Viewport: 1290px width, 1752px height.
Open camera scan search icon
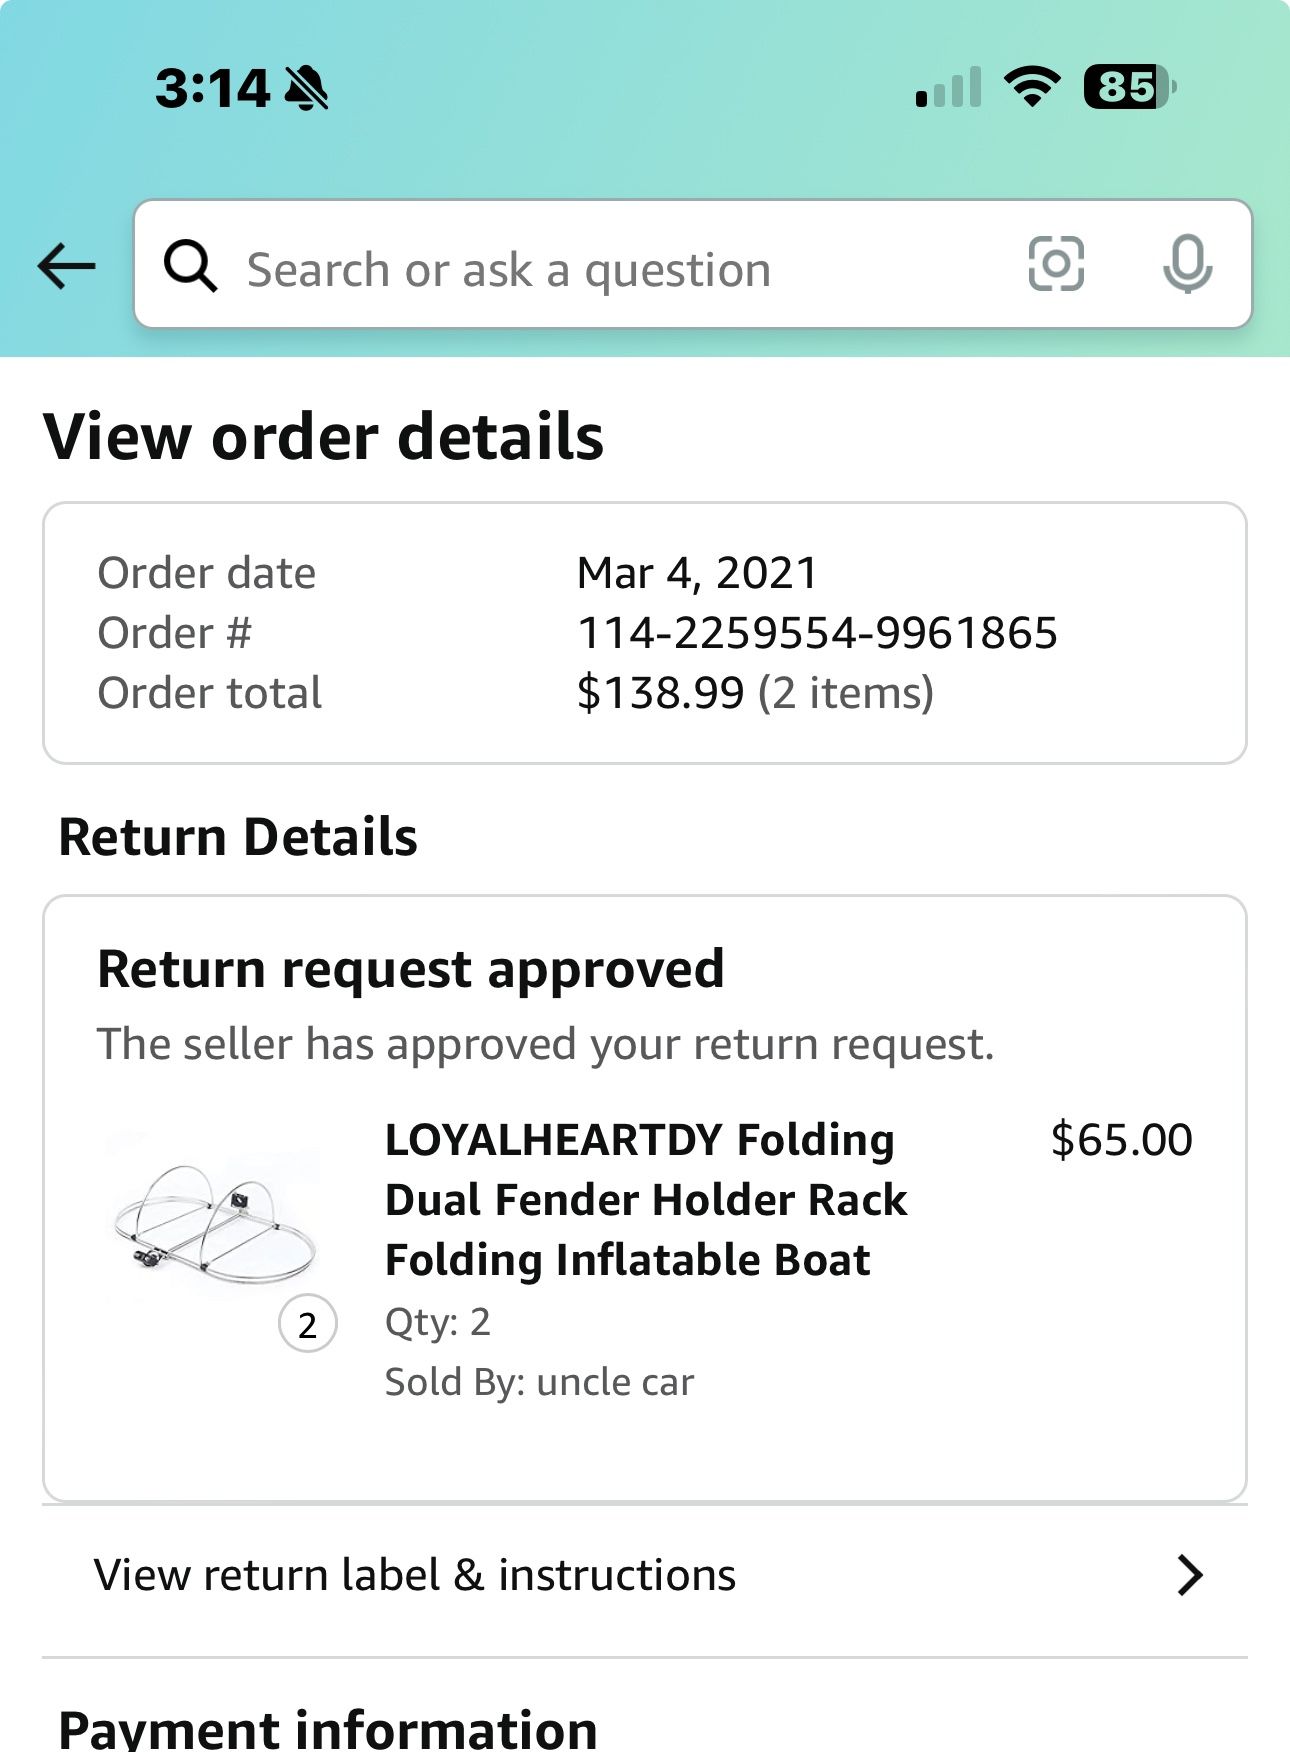[x=1056, y=264]
